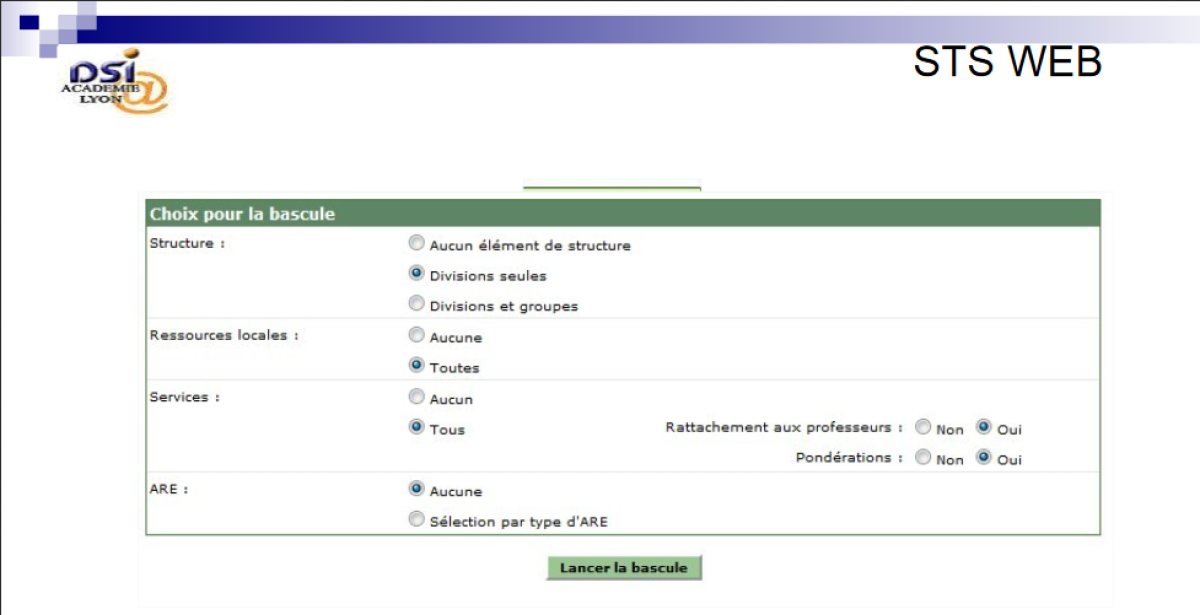Disable Rattachement aux professeurs with 'Non'
Image resolution: width=1200 pixels, height=615 pixels.
coord(923,428)
